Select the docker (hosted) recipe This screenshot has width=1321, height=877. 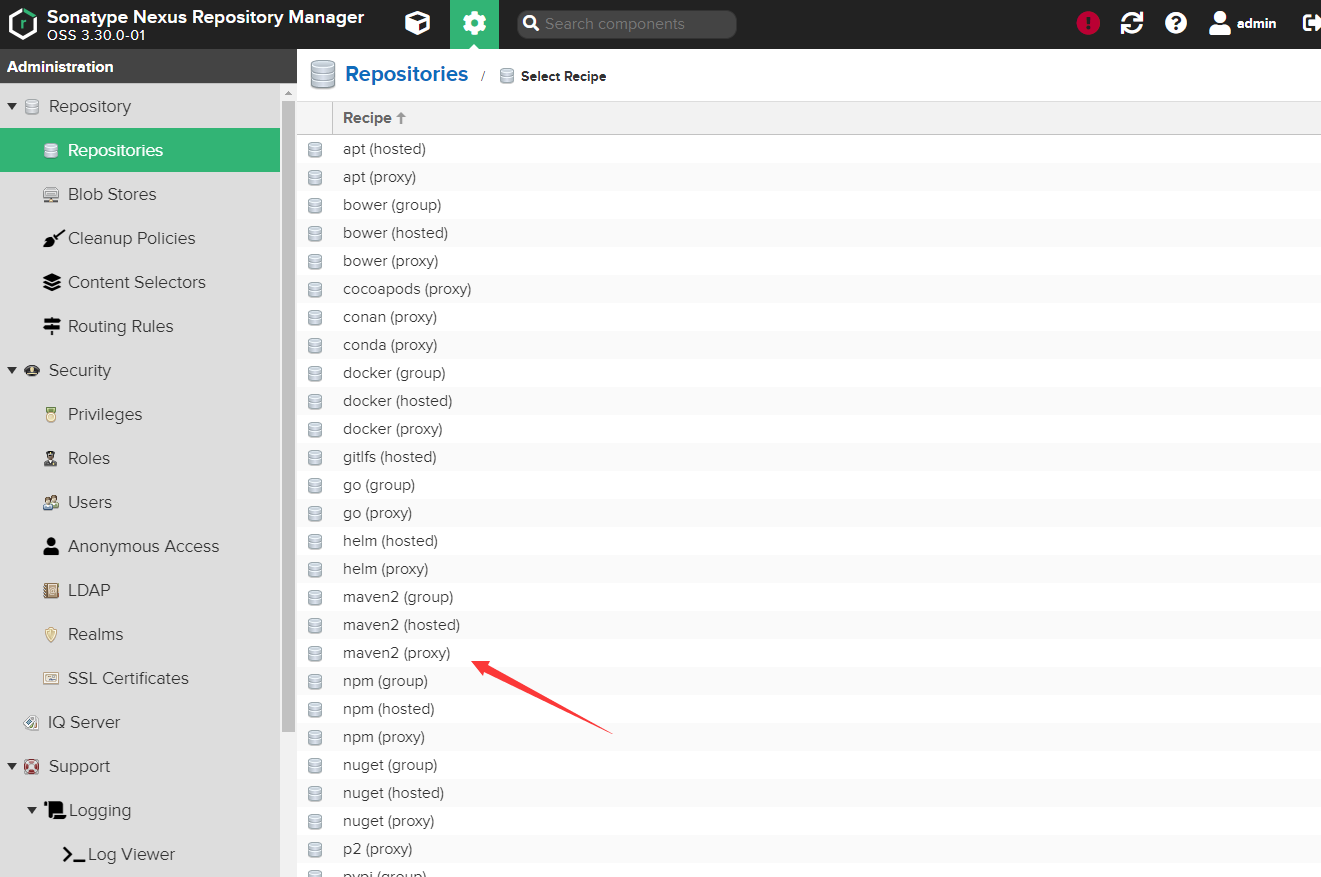[809, 401]
